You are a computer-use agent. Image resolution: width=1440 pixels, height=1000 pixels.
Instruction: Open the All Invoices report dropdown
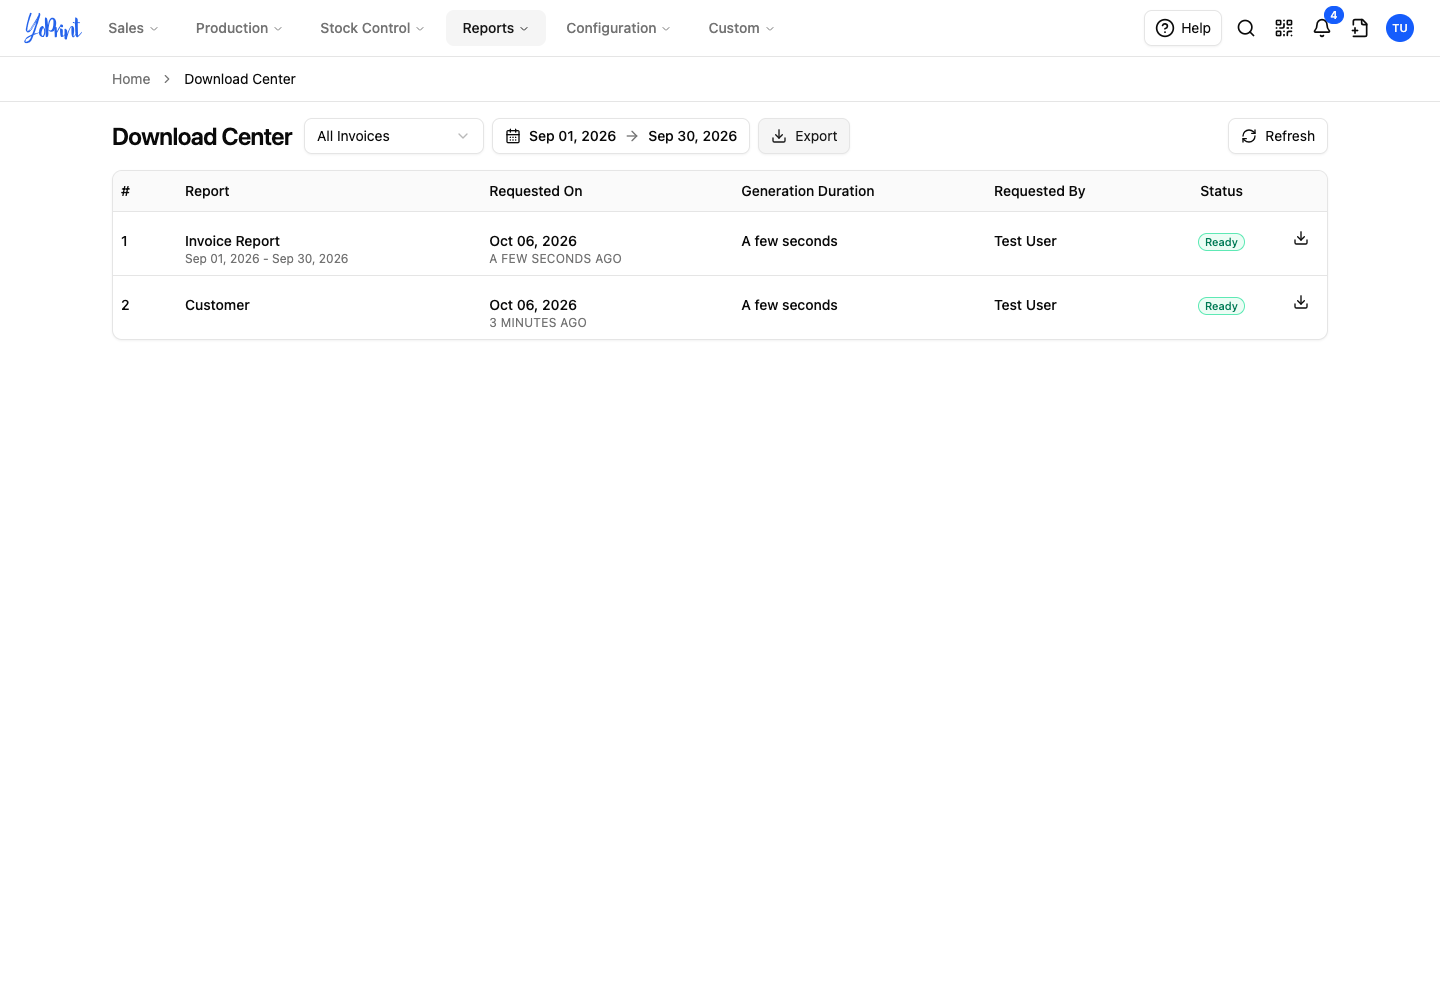click(394, 136)
